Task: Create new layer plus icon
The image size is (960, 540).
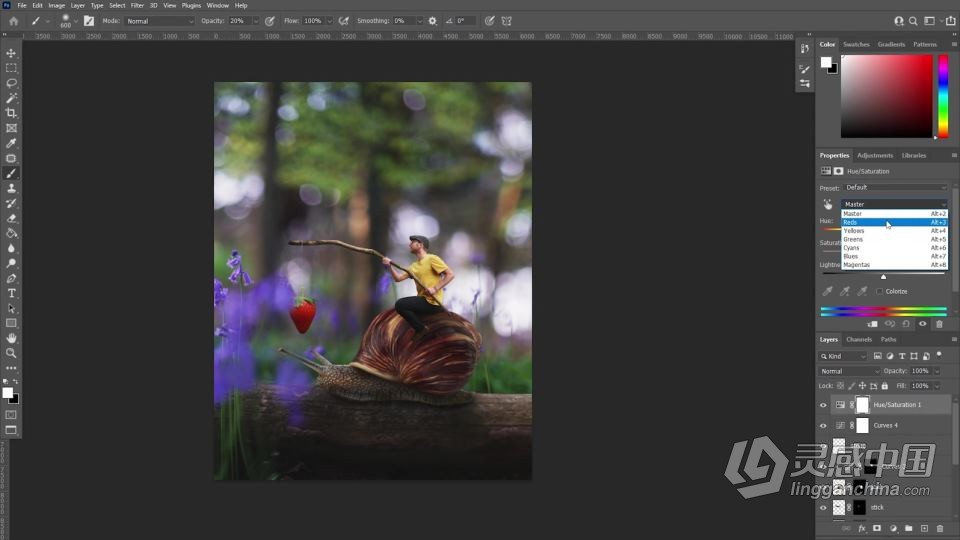Action: click(924, 528)
